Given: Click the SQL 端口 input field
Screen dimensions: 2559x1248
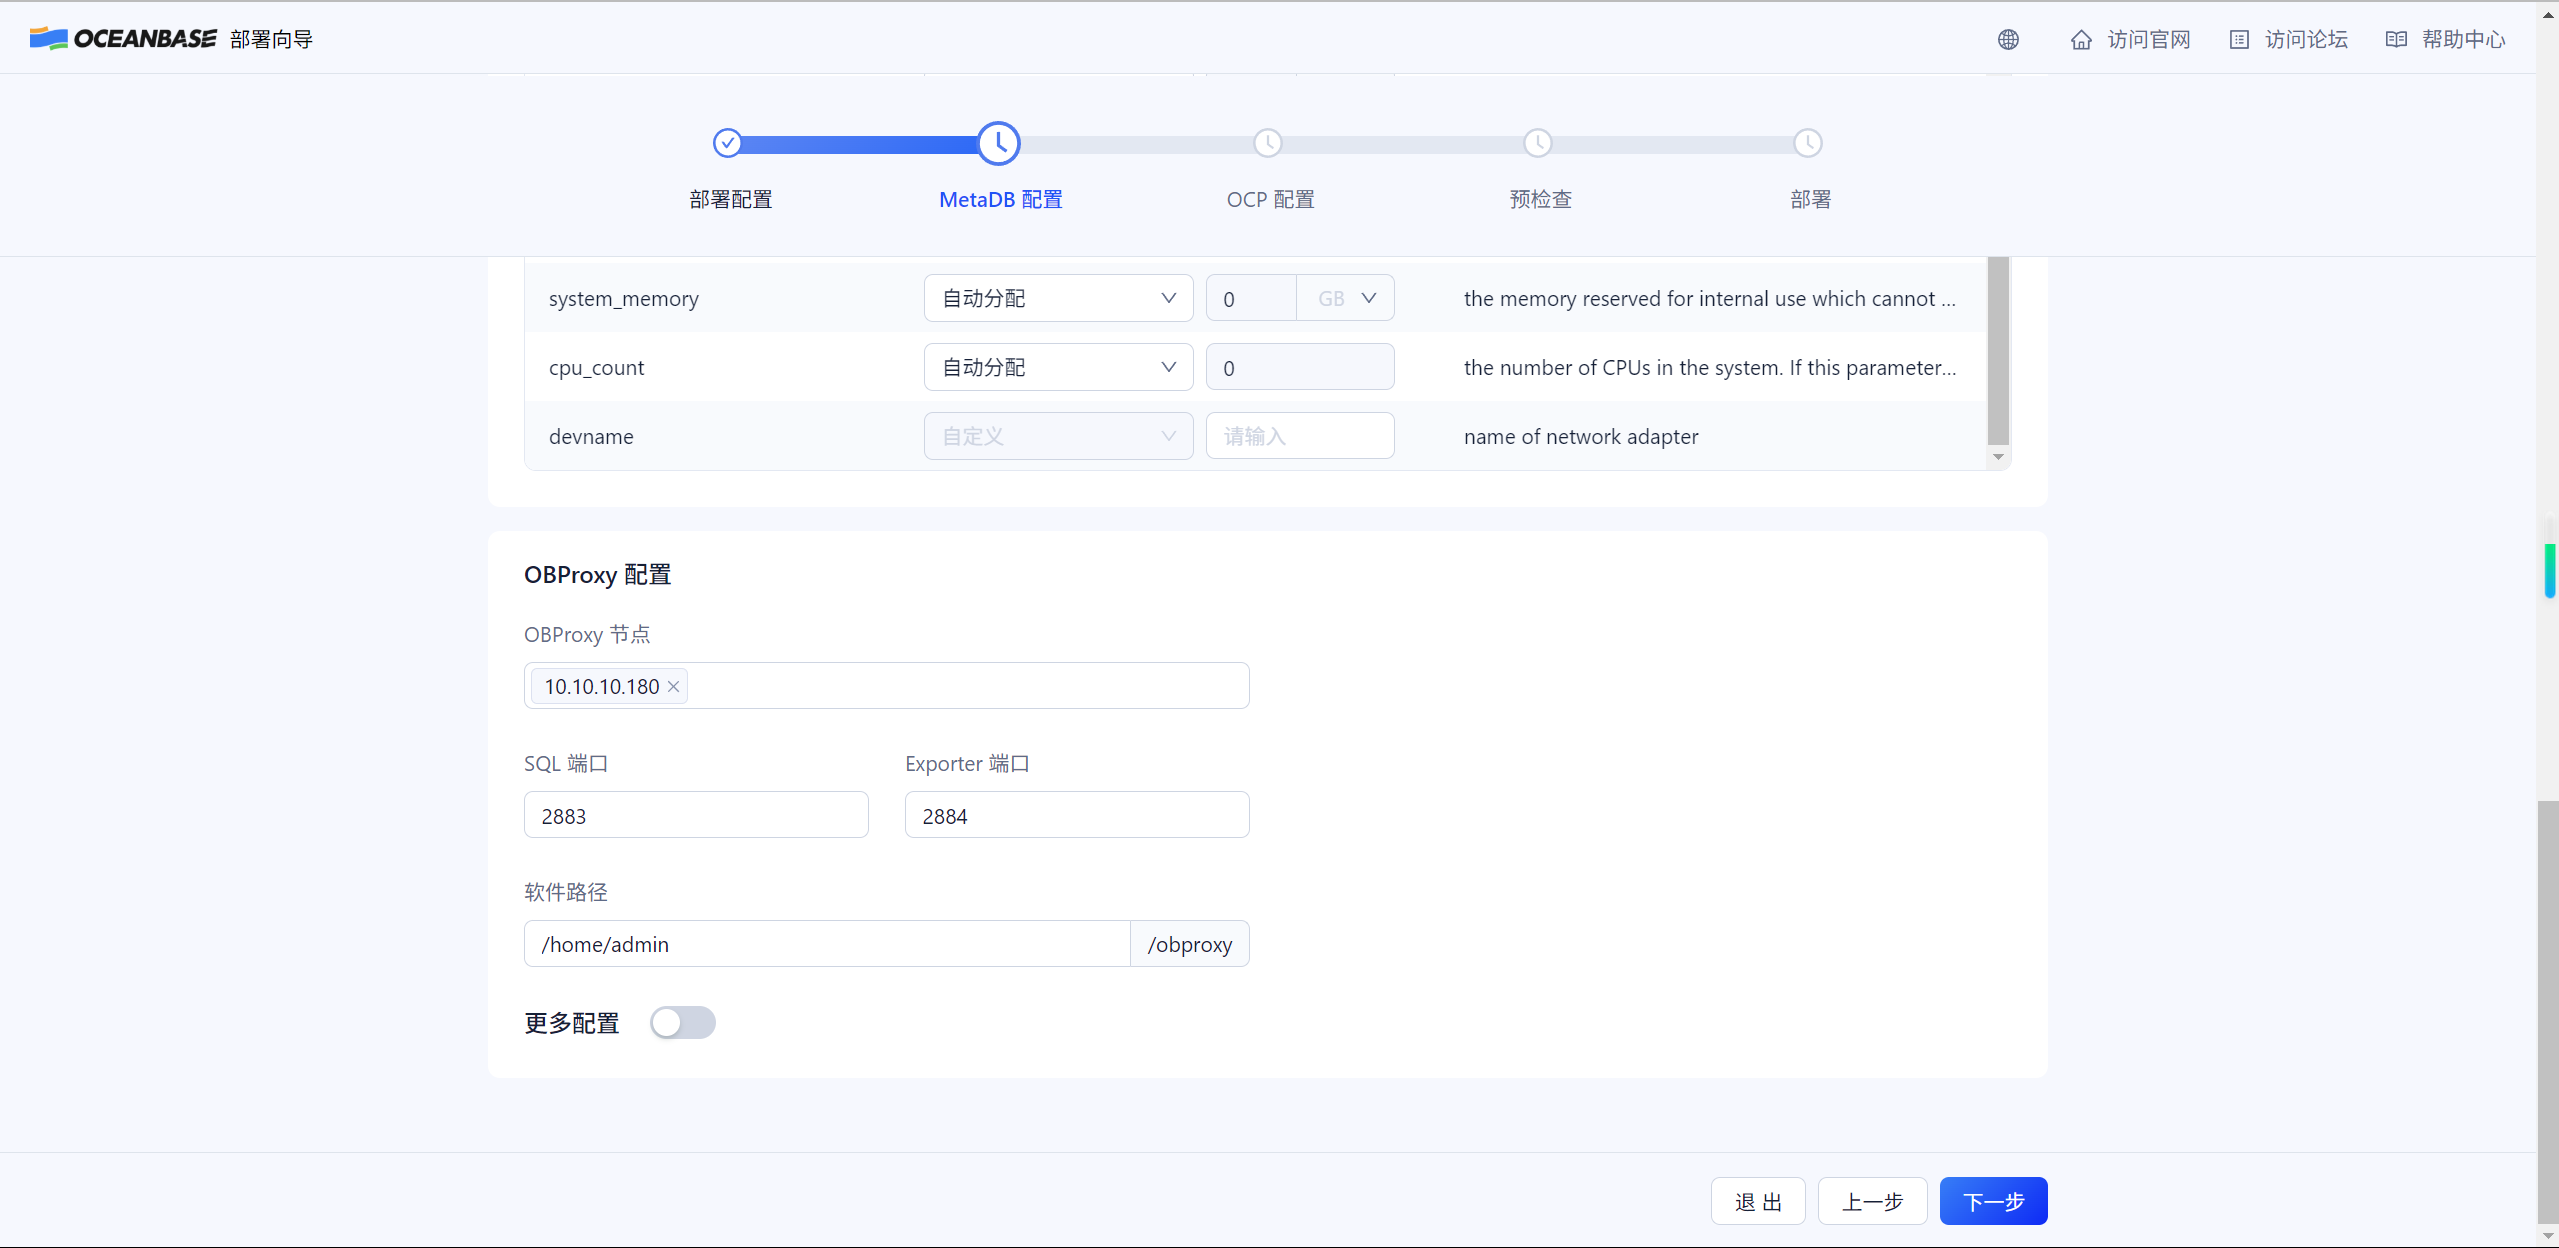Looking at the screenshot, I should point(696,815).
